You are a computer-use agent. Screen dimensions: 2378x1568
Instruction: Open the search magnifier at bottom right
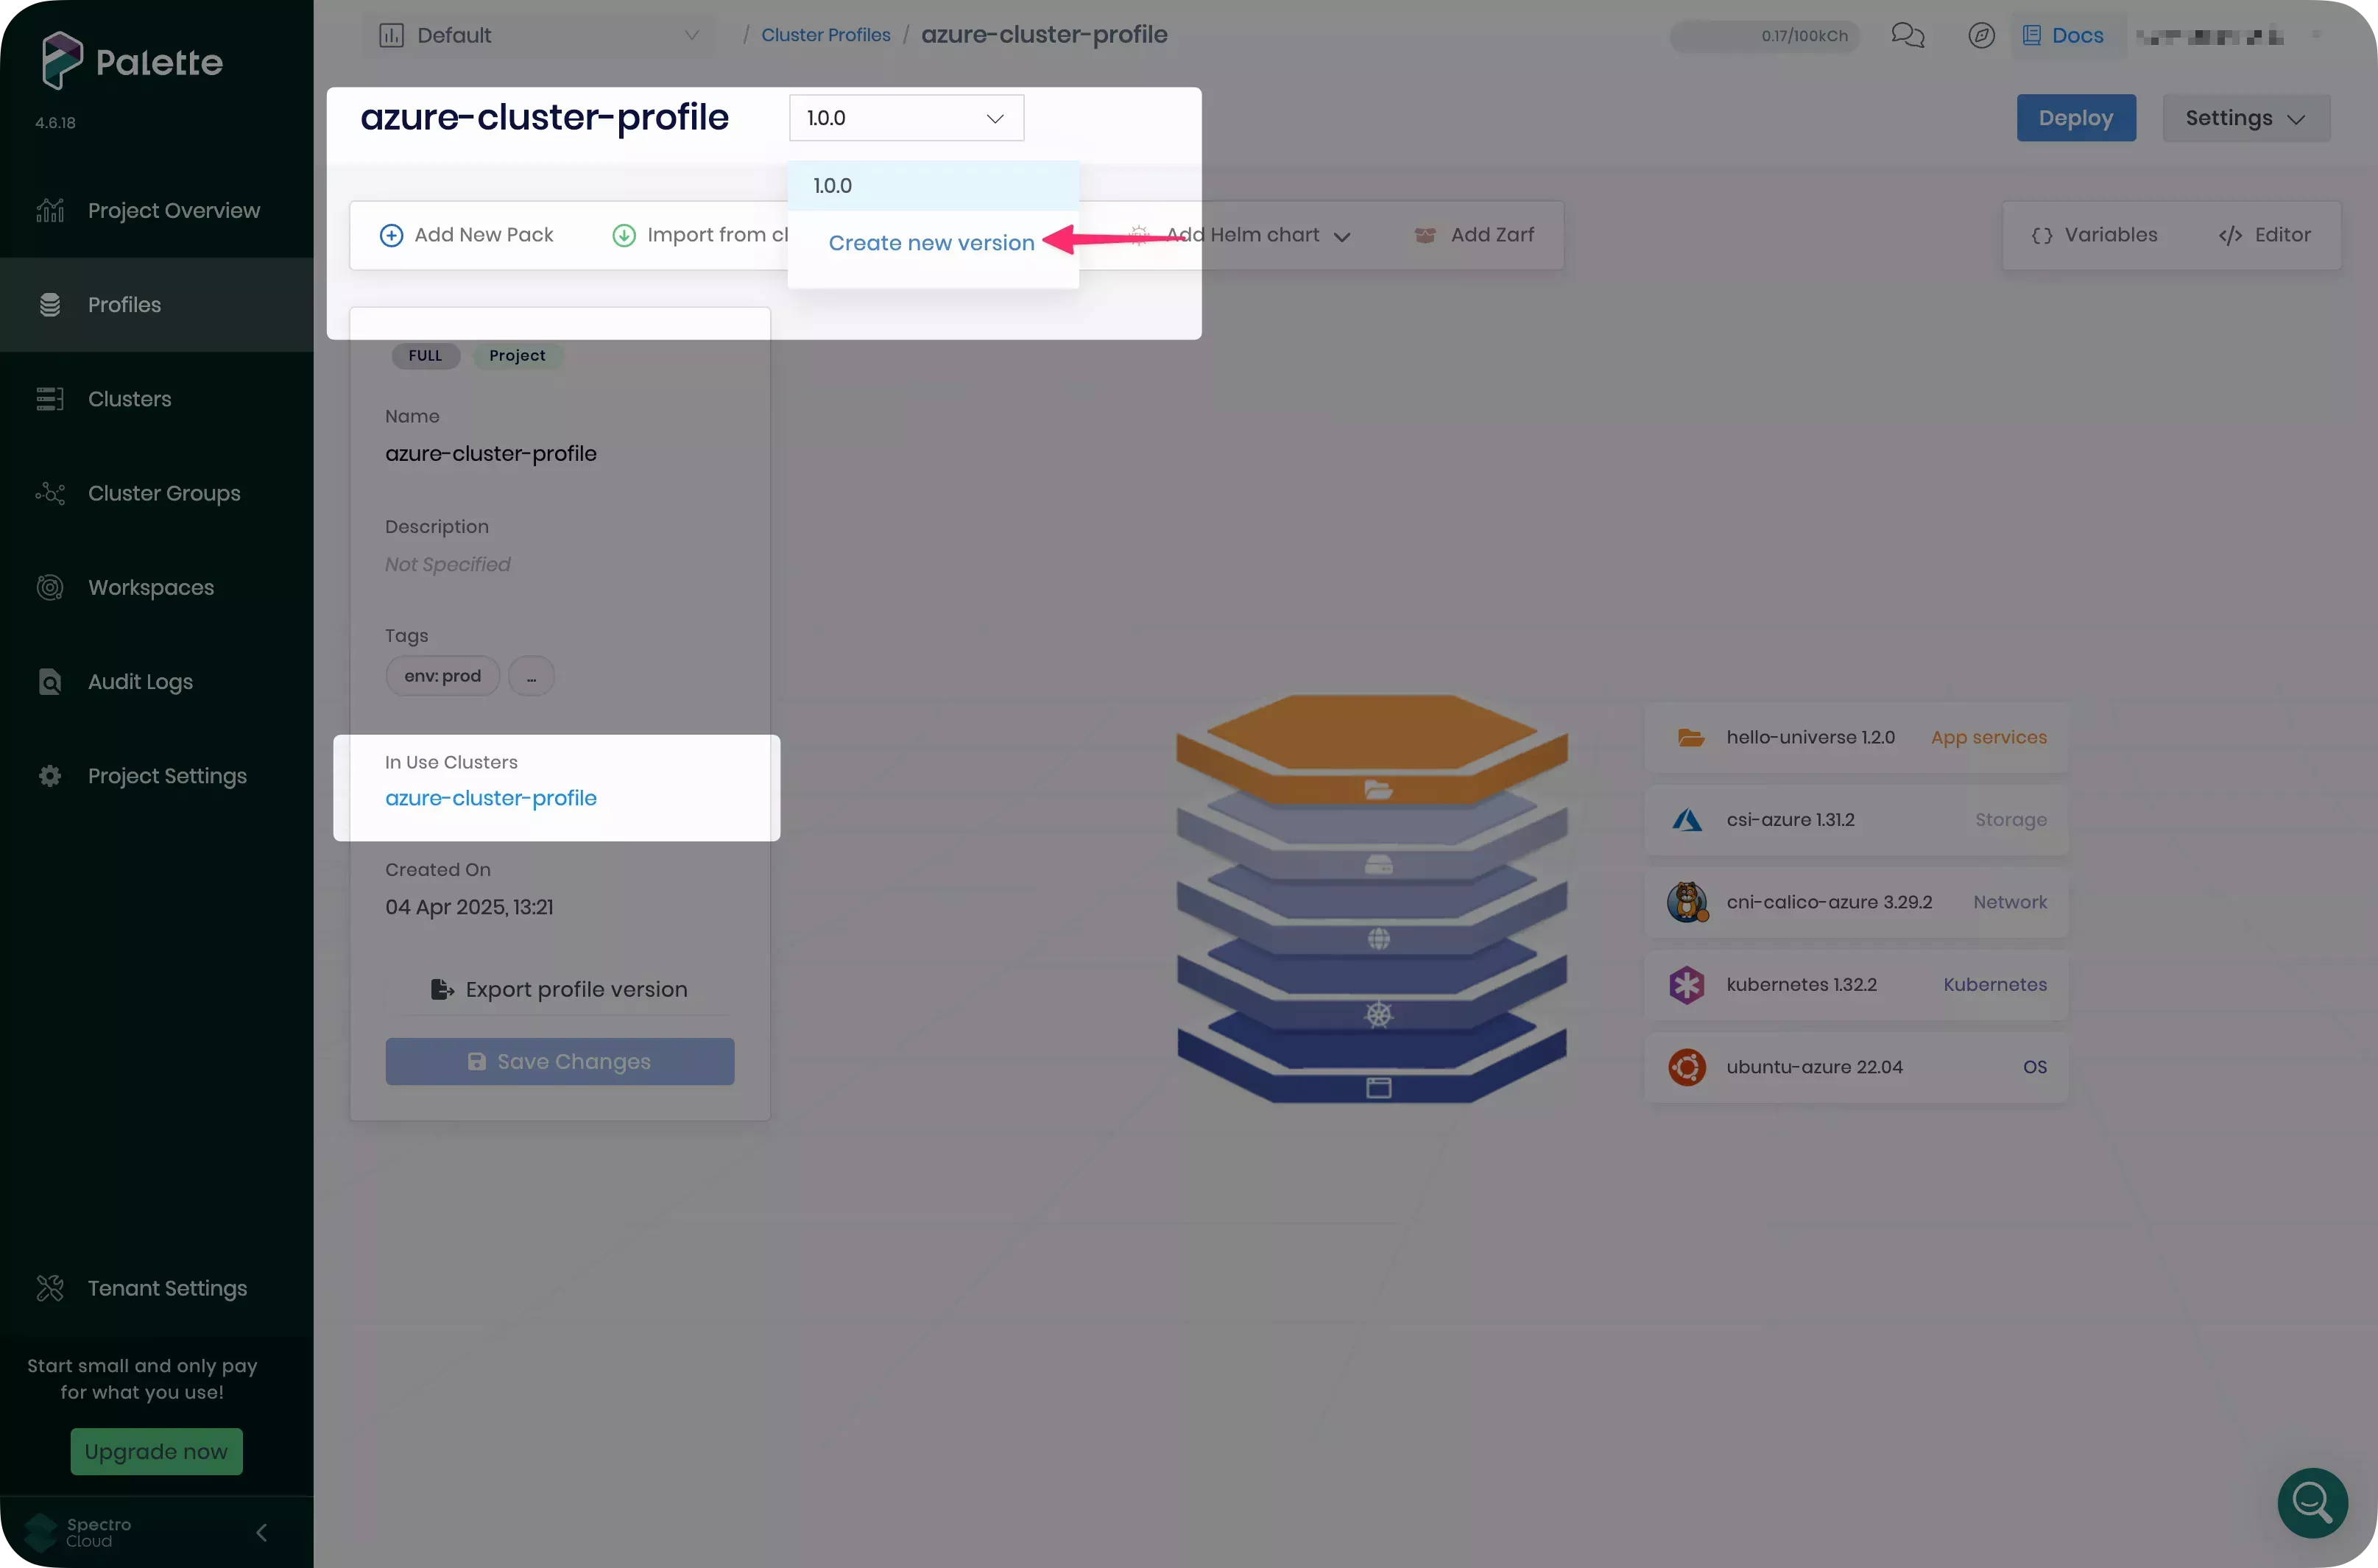pyautogui.click(x=2312, y=1503)
